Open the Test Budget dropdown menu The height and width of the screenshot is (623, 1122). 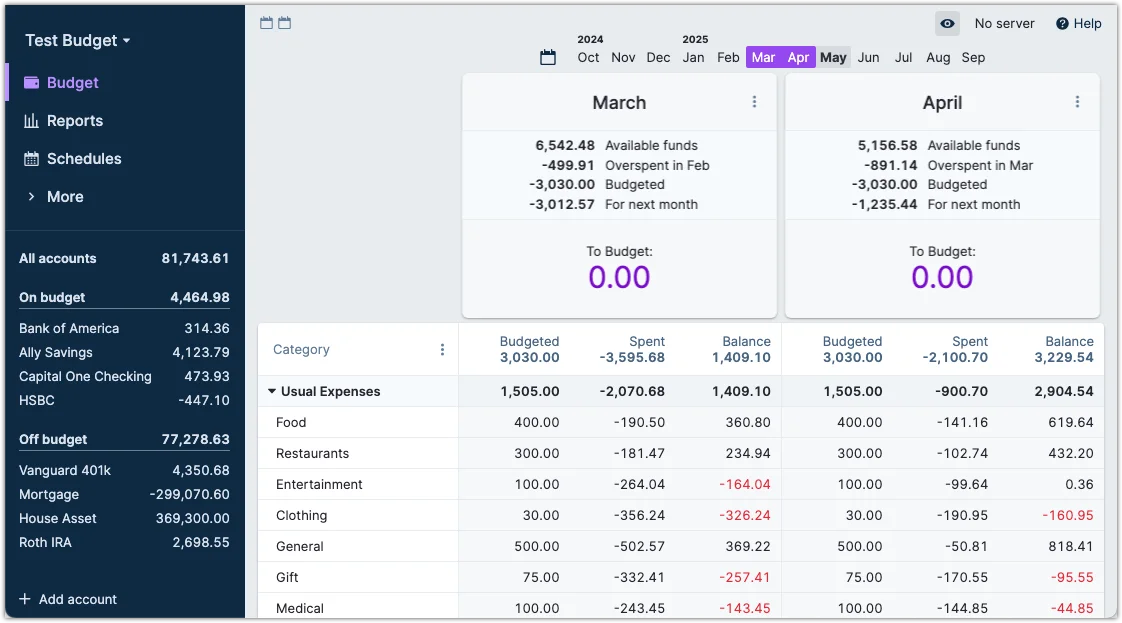click(x=78, y=41)
